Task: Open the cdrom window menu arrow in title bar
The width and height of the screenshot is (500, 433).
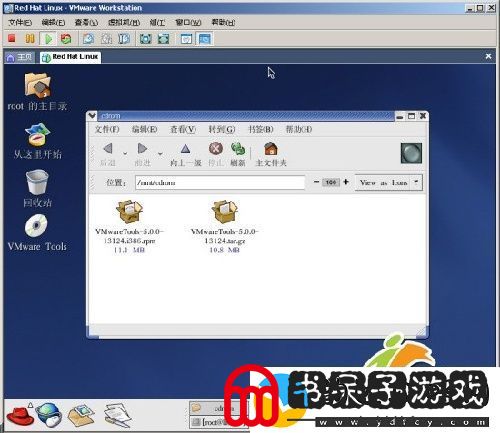Action: point(92,116)
